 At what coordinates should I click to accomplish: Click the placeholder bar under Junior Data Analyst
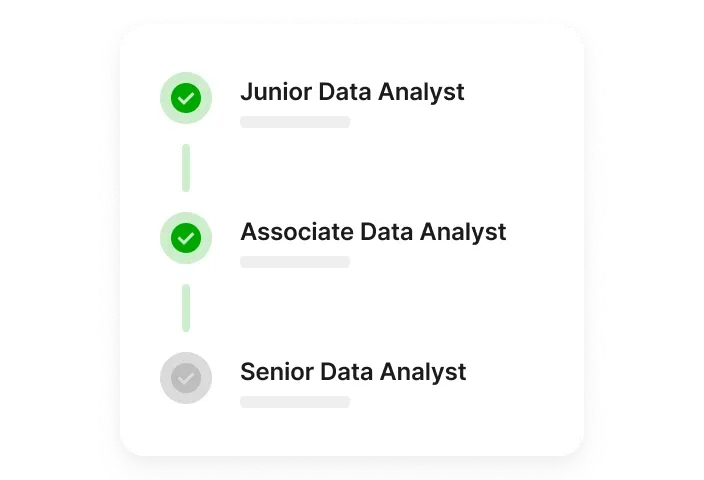pos(295,122)
